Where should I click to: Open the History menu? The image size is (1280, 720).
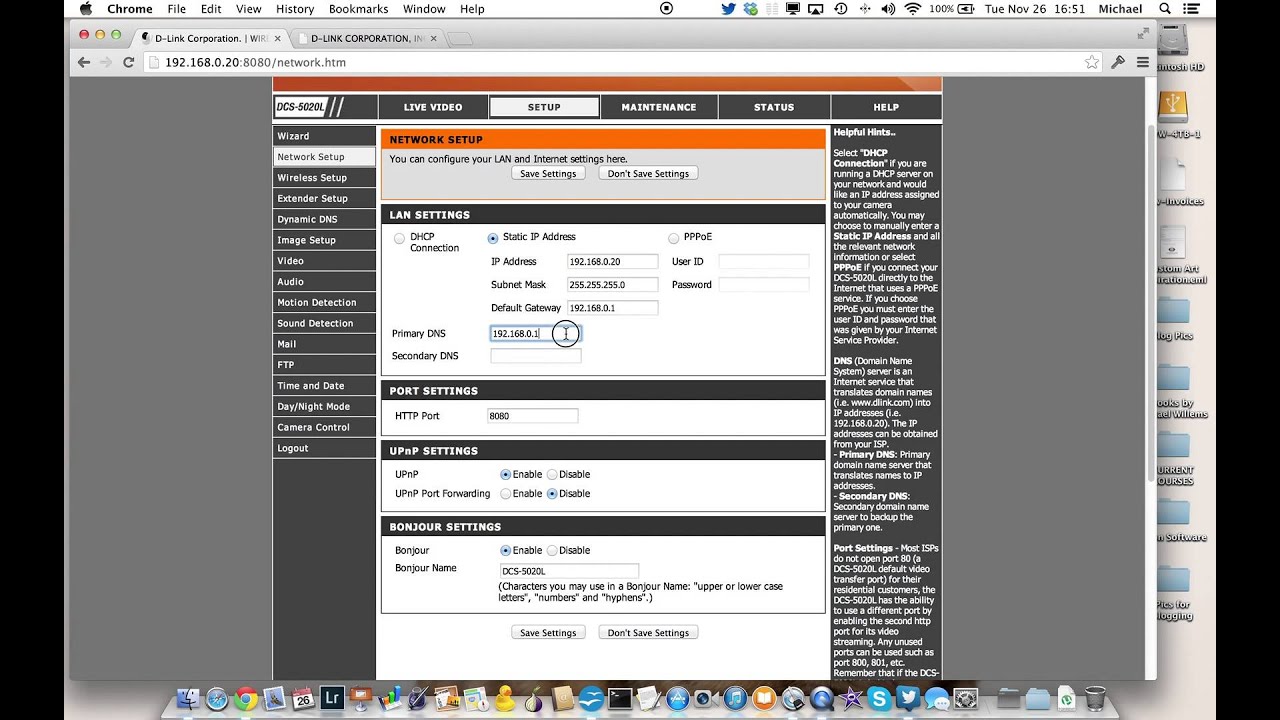click(x=294, y=9)
